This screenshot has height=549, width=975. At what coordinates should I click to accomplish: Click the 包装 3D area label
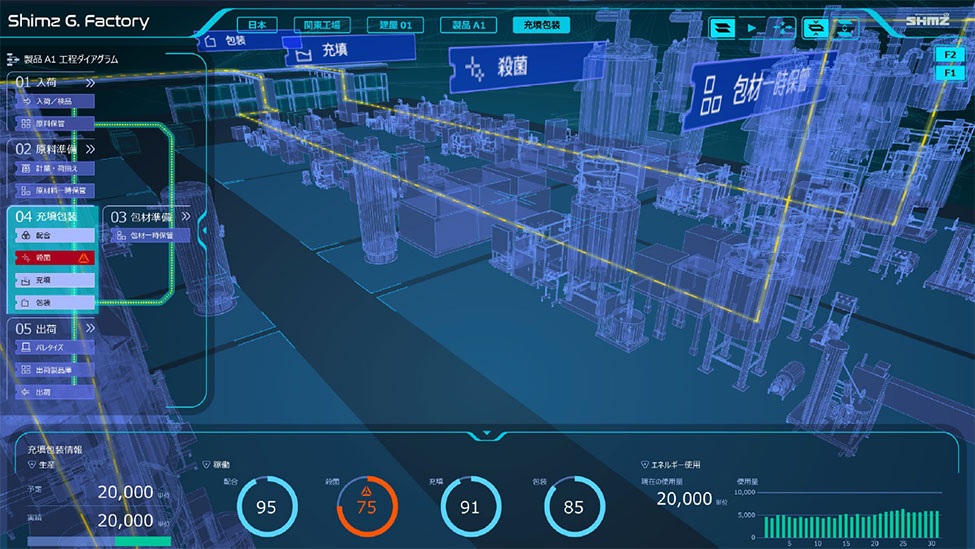pyautogui.click(x=243, y=41)
